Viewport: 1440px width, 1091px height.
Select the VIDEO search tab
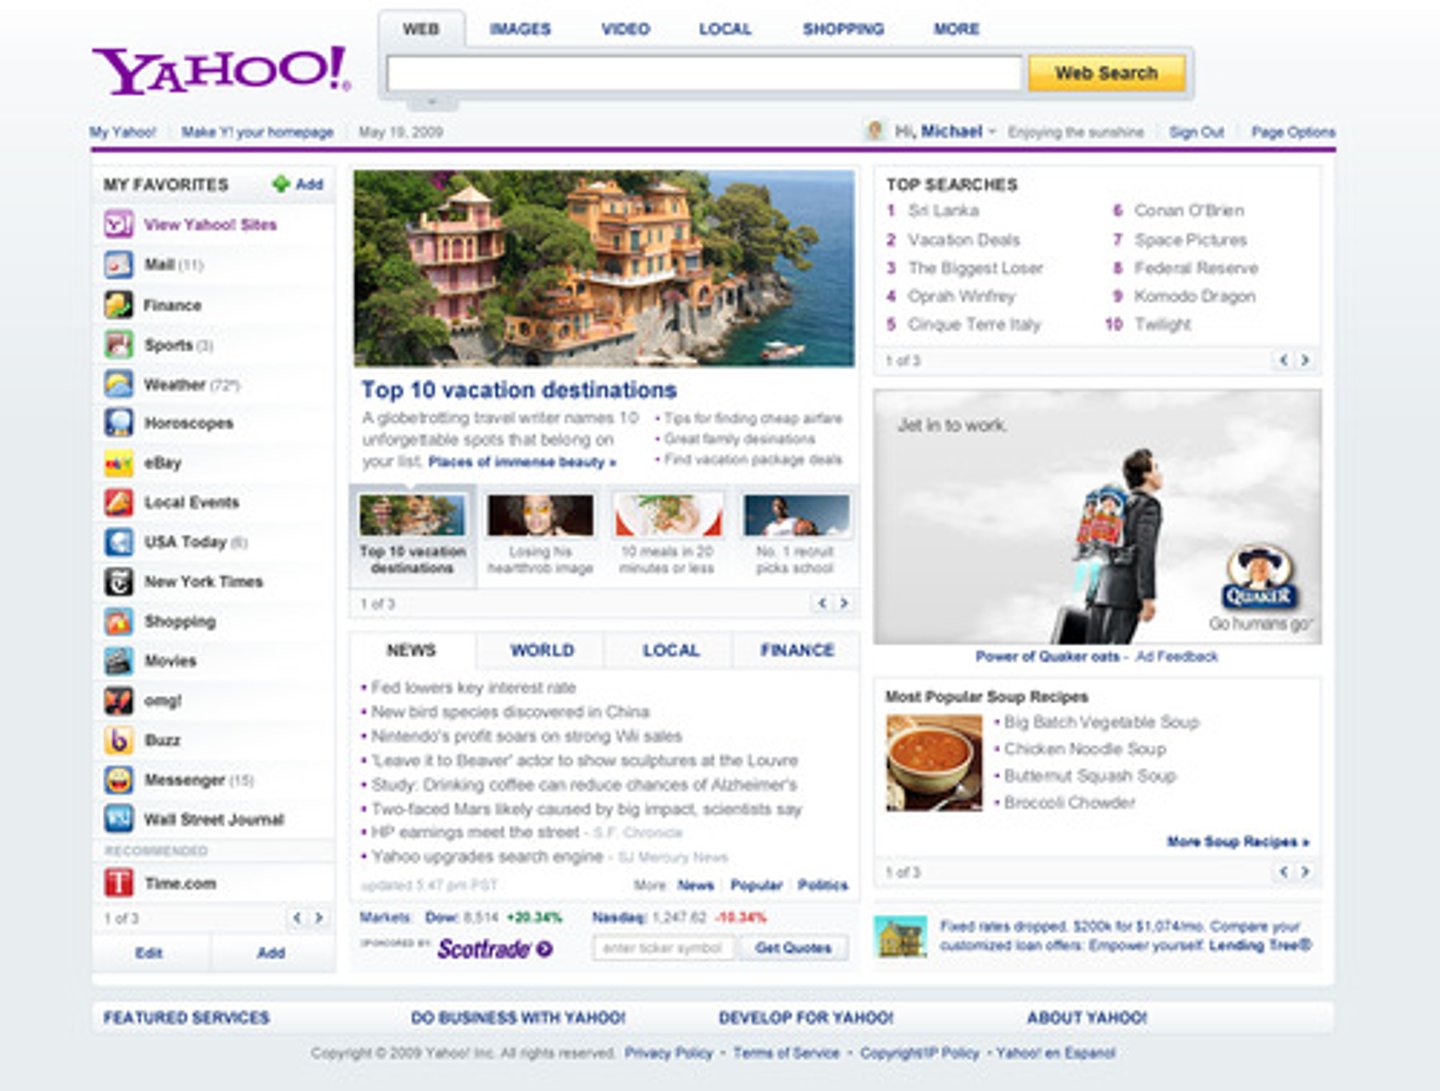625,29
